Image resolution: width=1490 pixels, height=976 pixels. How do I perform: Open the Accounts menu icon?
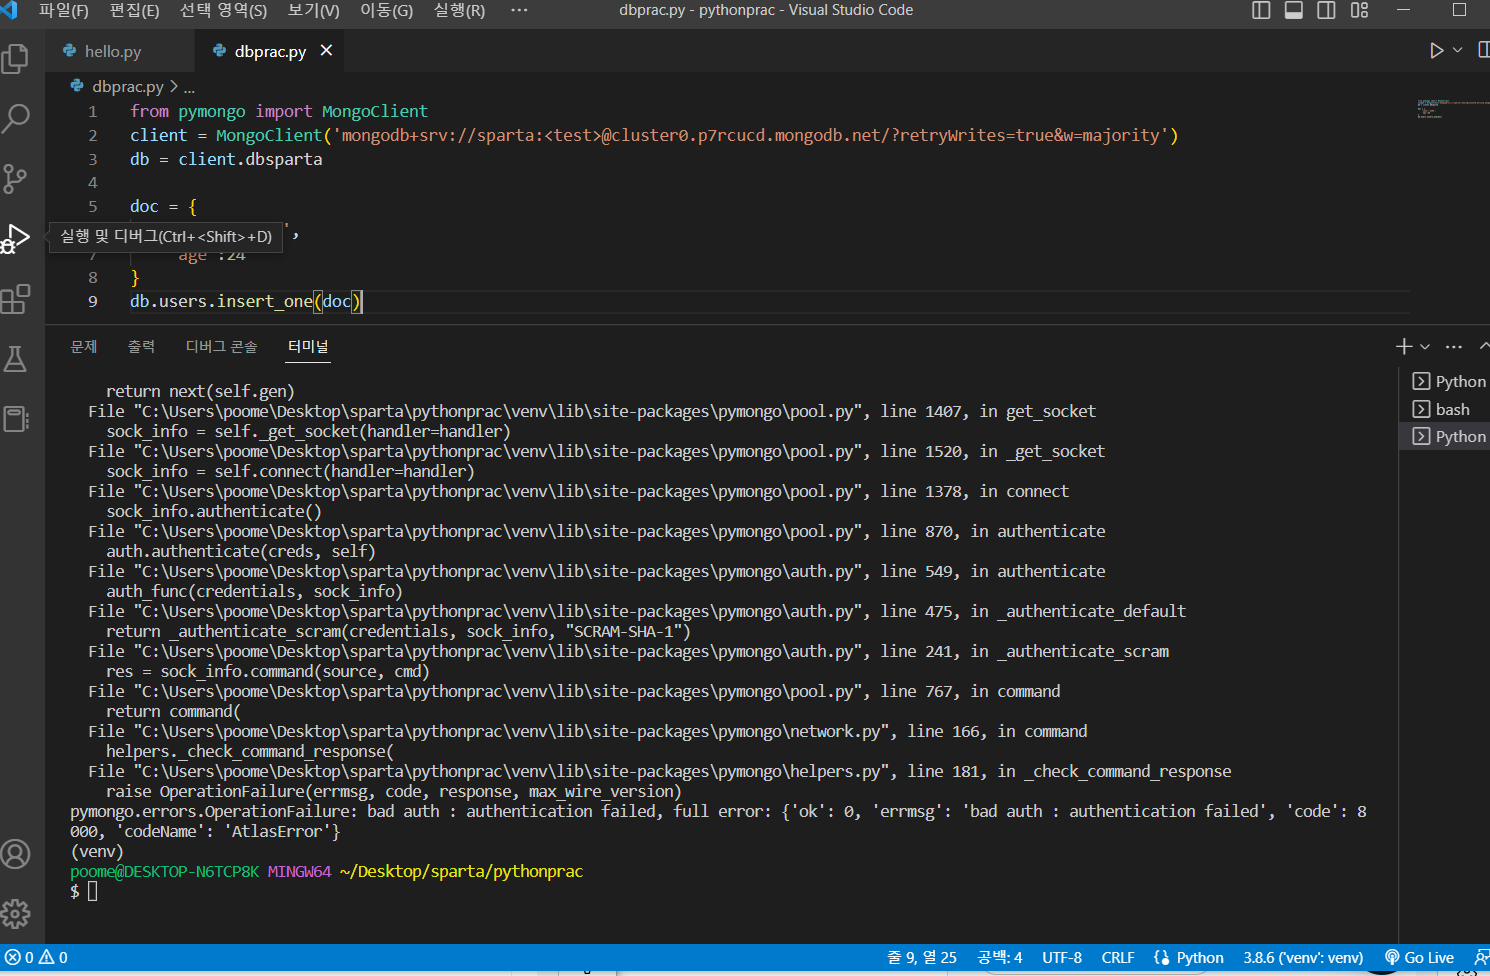tap(15, 854)
